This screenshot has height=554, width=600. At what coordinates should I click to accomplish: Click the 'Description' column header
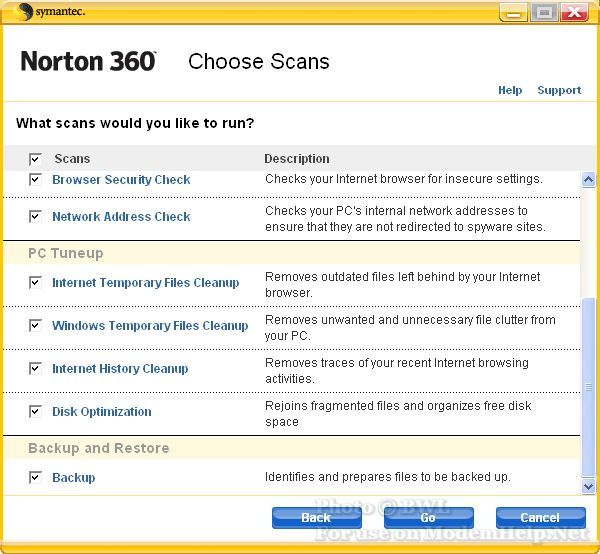tap(297, 158)
